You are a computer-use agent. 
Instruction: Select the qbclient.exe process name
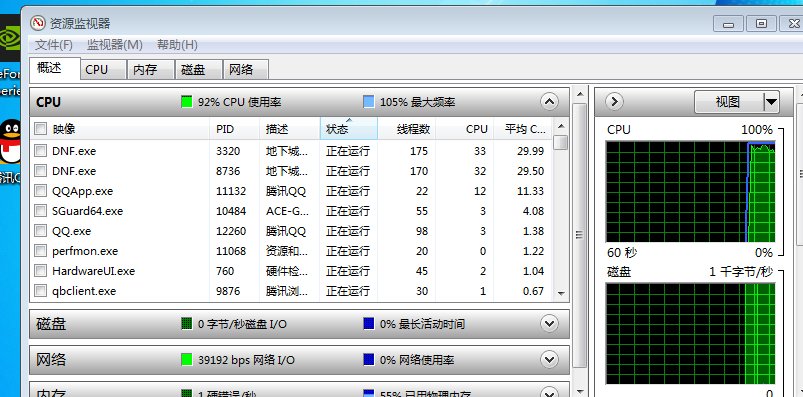(x=84, y=291)
